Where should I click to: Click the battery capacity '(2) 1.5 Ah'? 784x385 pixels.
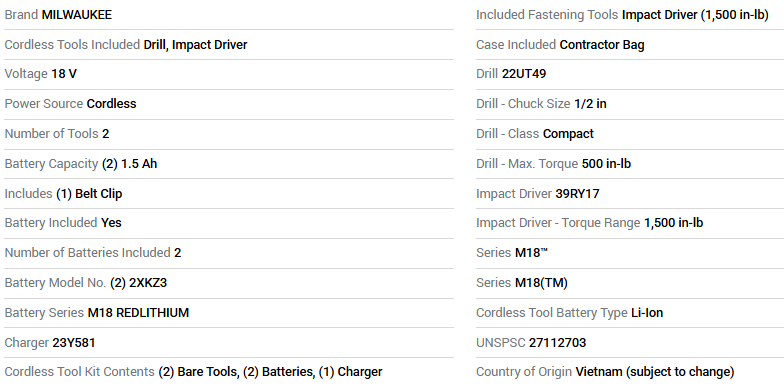130,164
